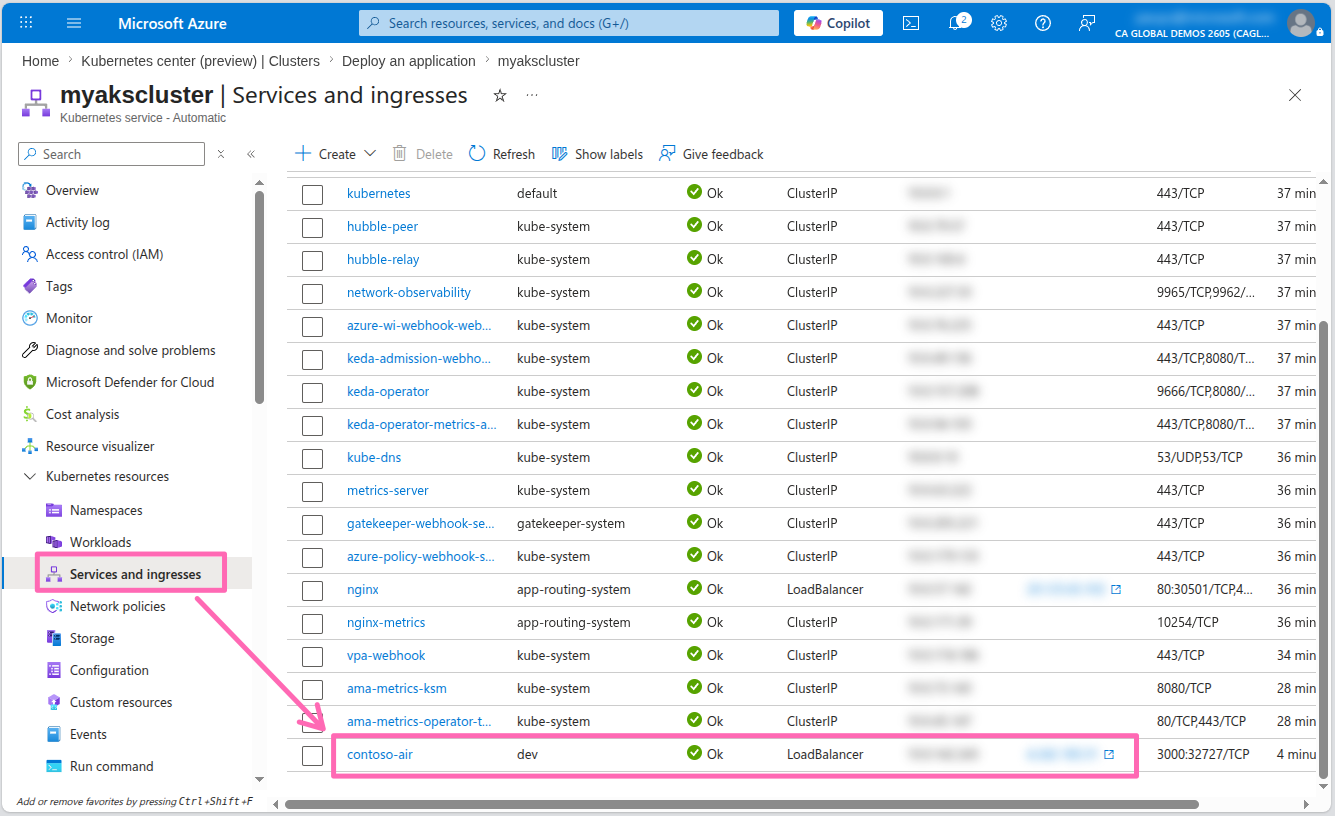1335x816 pixels.
Task: Click the Diagnose and solve problems wrench icon
Action: (30, 350)
